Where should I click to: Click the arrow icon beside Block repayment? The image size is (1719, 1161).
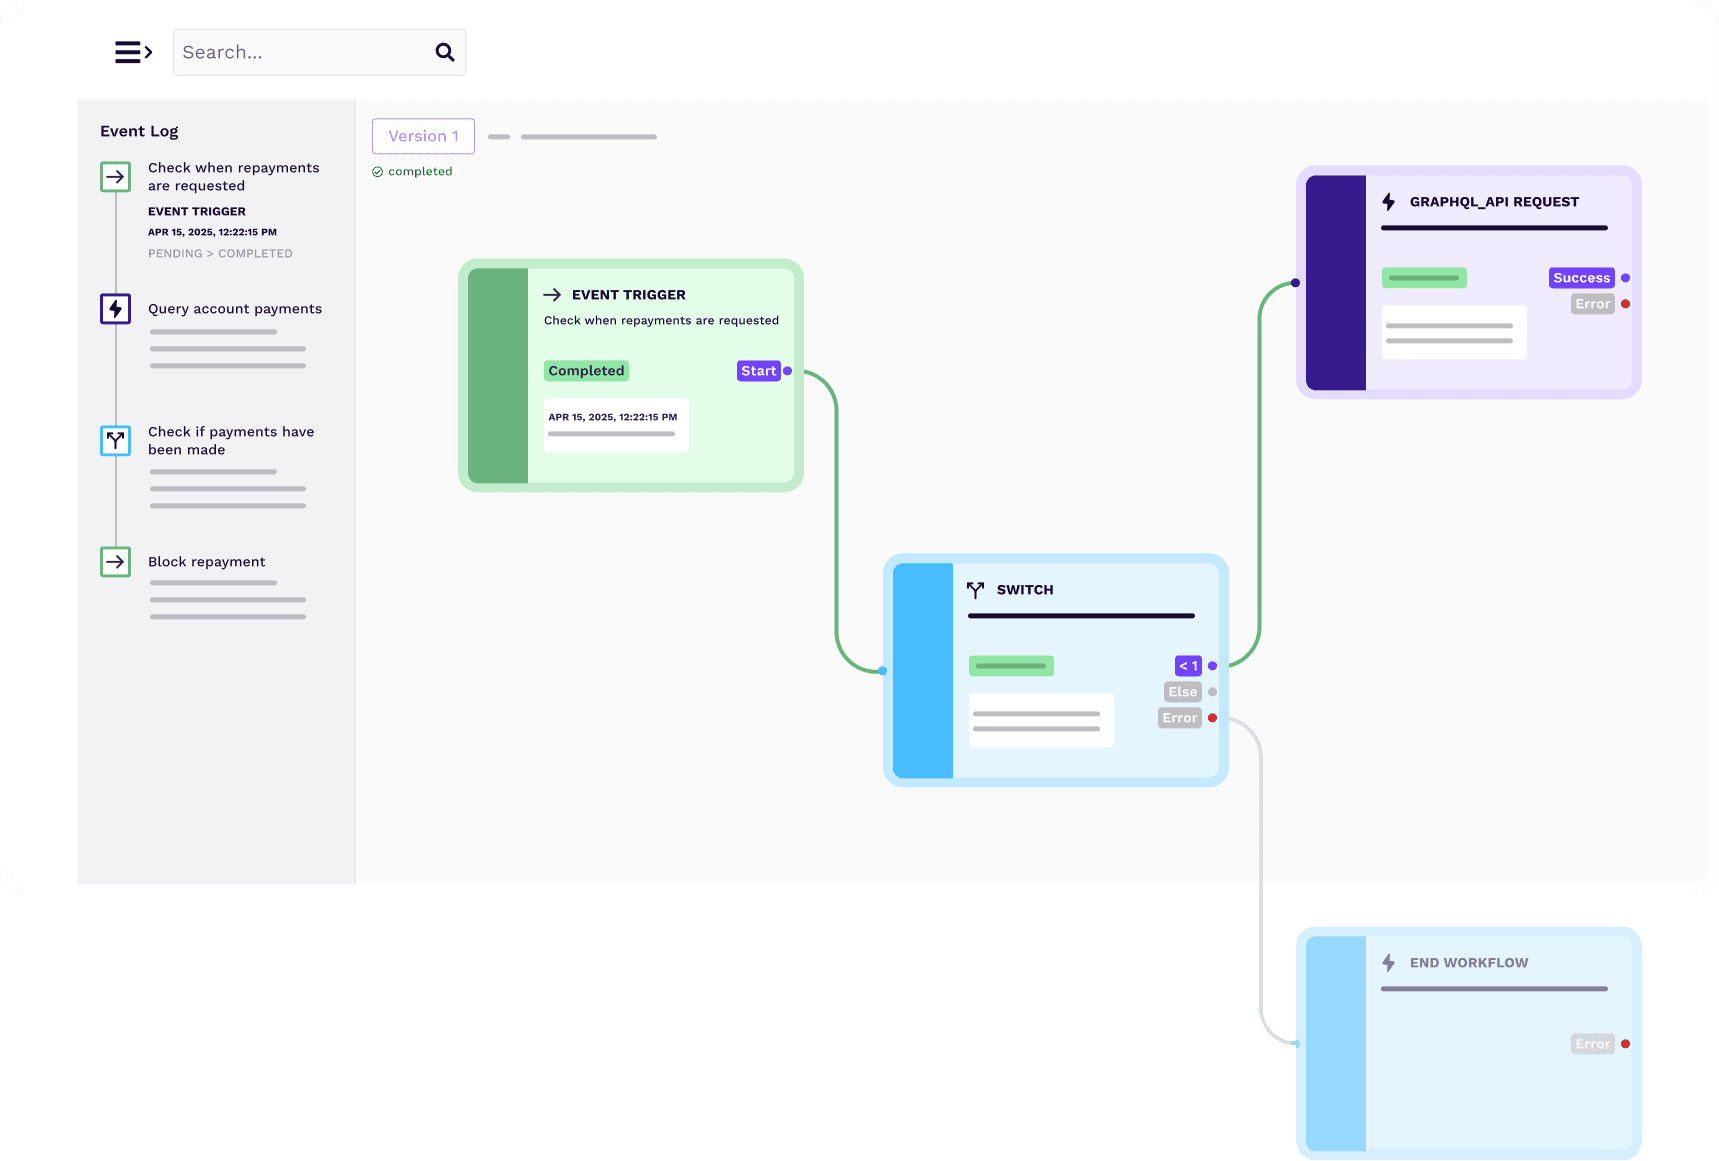(115, 562)
